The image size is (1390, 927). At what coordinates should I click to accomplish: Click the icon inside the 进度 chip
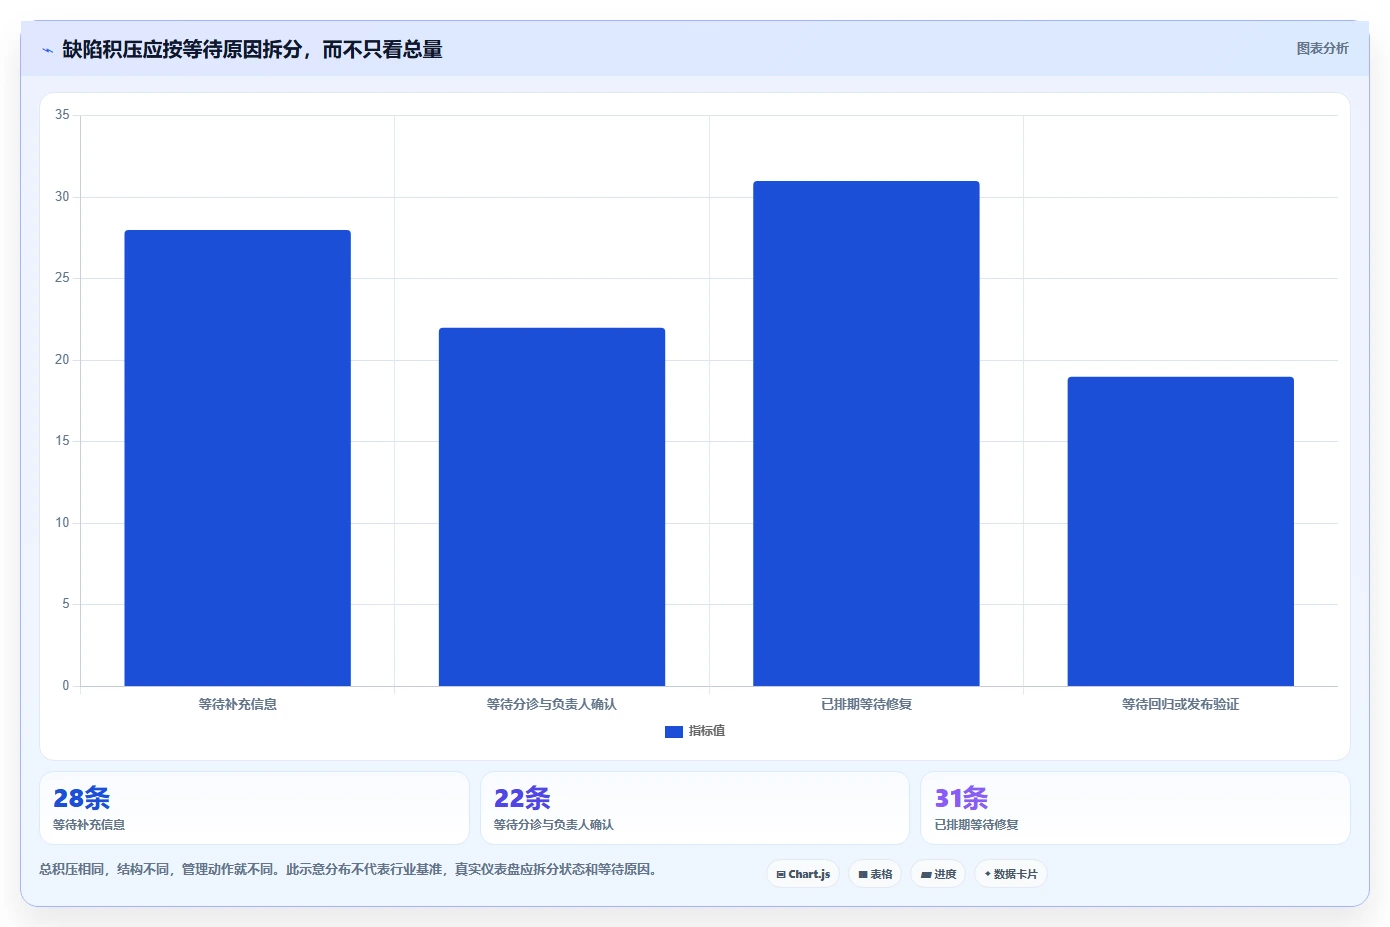[926, 875]
